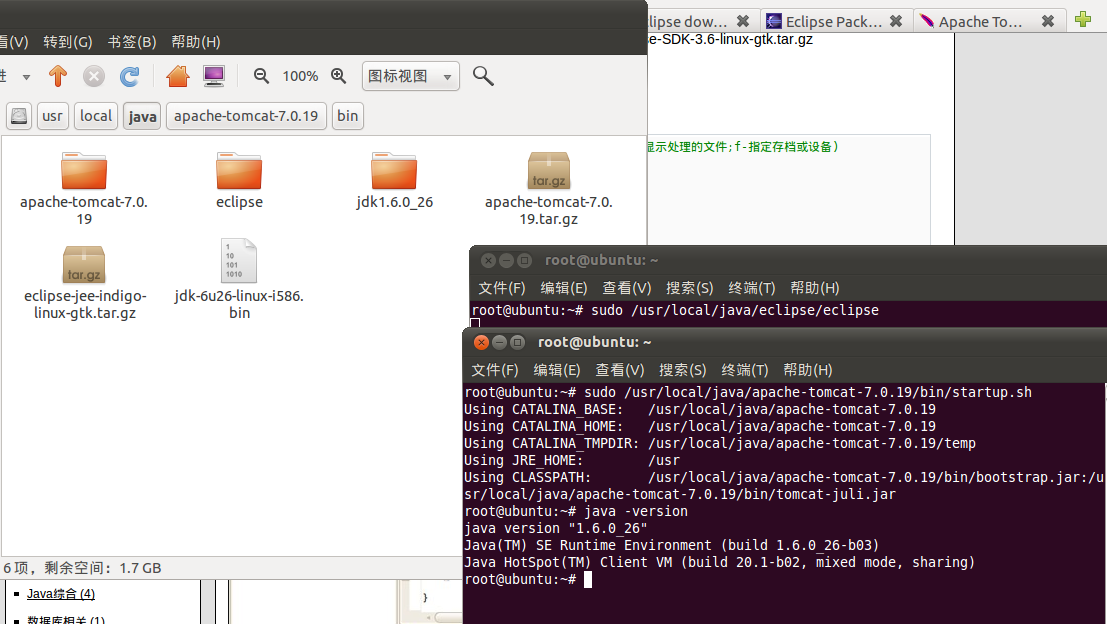Open 搜索(S) menu in the front terminal
The width and height of the screenshot is (1107, 624).
683,370
